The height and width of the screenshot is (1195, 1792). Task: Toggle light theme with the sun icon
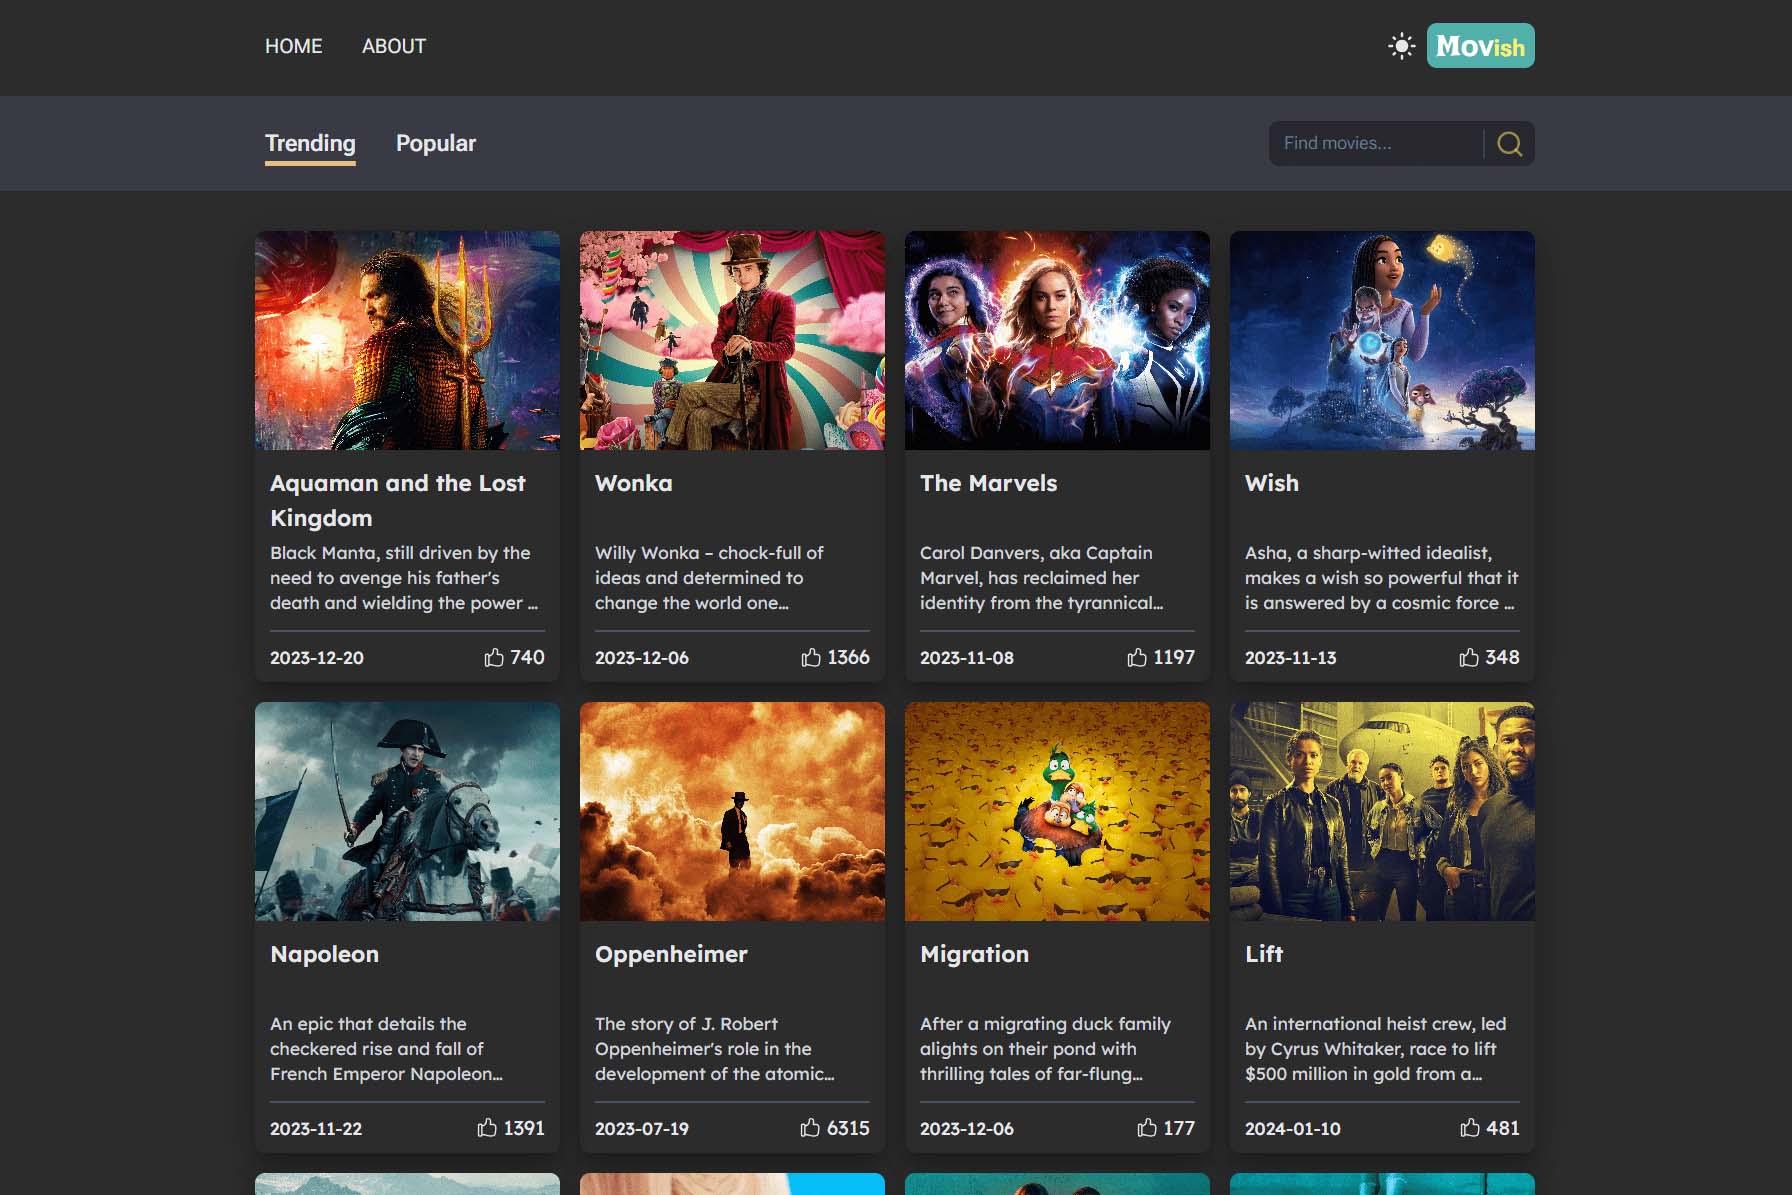coord(1402,46)
